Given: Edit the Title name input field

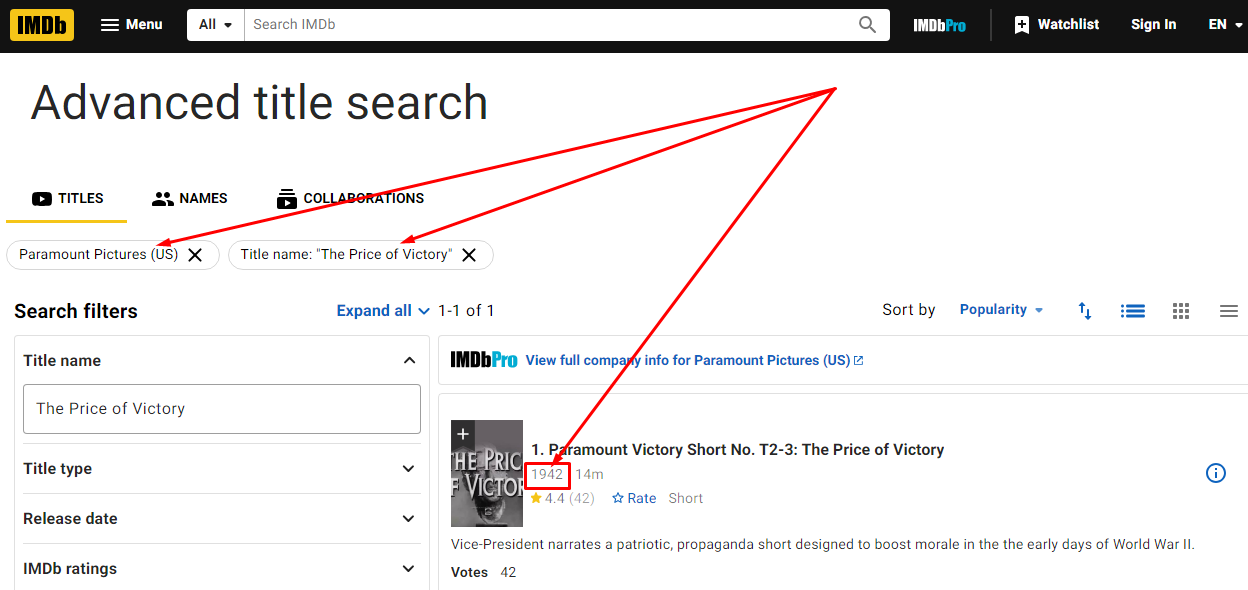Looking at the screenshot, I should (x=222, y=409).
